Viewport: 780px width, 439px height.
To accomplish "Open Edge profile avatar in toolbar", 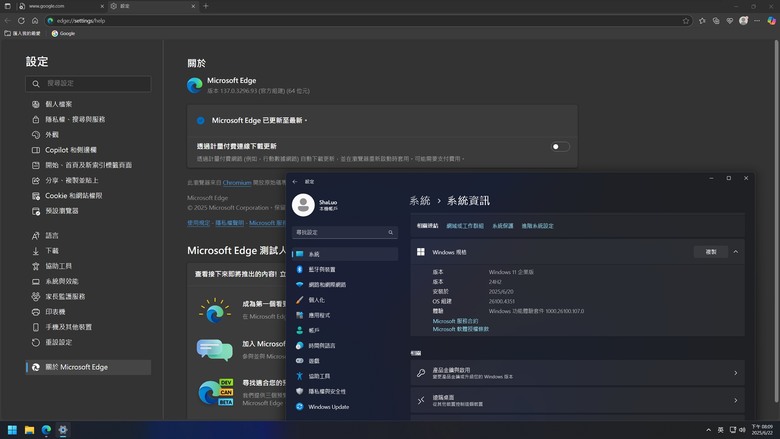I will coord(744,21).
